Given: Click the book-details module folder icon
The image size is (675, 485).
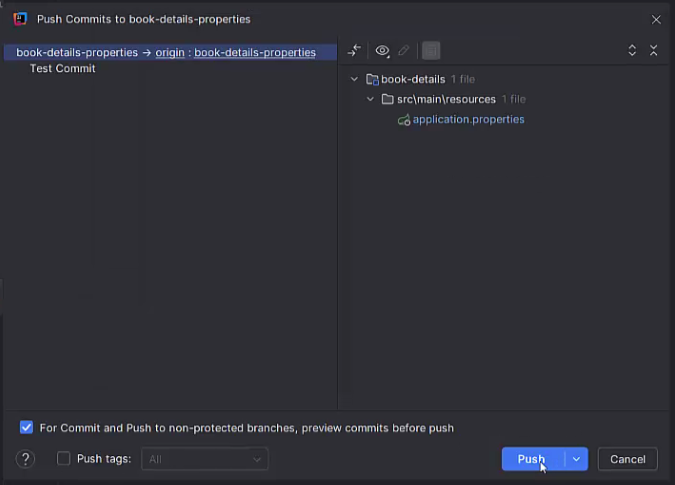Looking at the screenshot, I should point(372,80).
